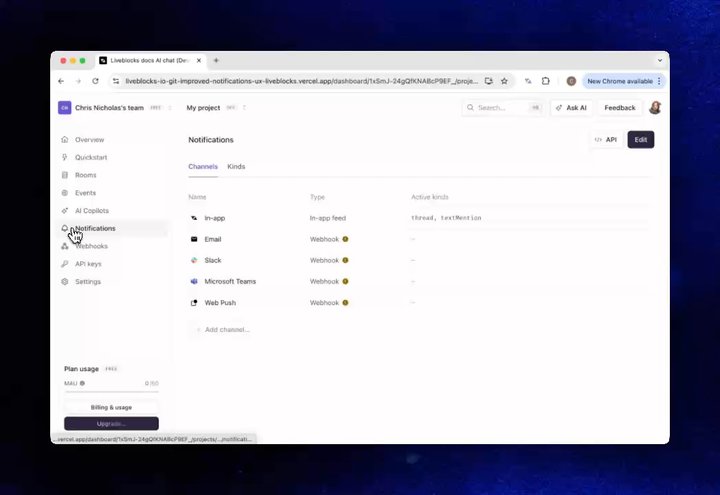
Task: Click the Microsoft Teams webhook warning indicator
Action: [345, 281]
